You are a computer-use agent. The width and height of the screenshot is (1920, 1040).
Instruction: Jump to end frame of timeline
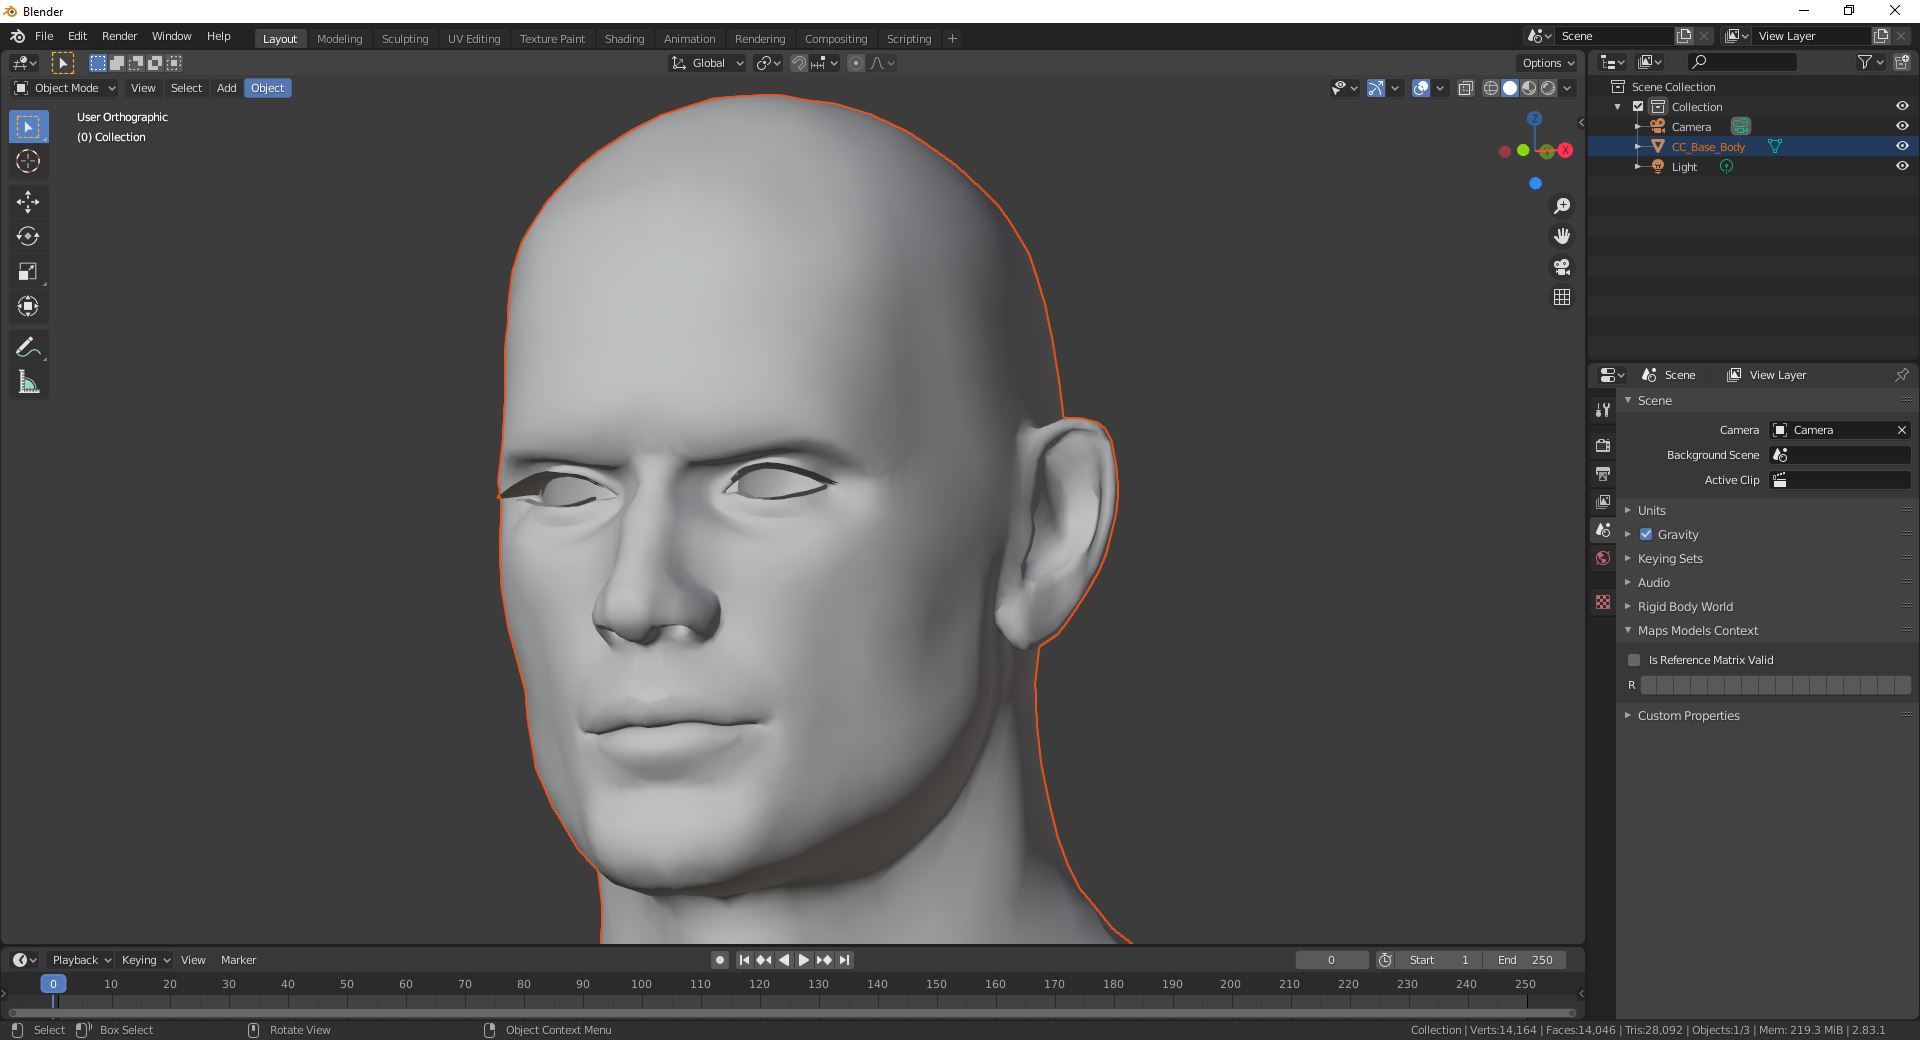[x=844, y=960]
